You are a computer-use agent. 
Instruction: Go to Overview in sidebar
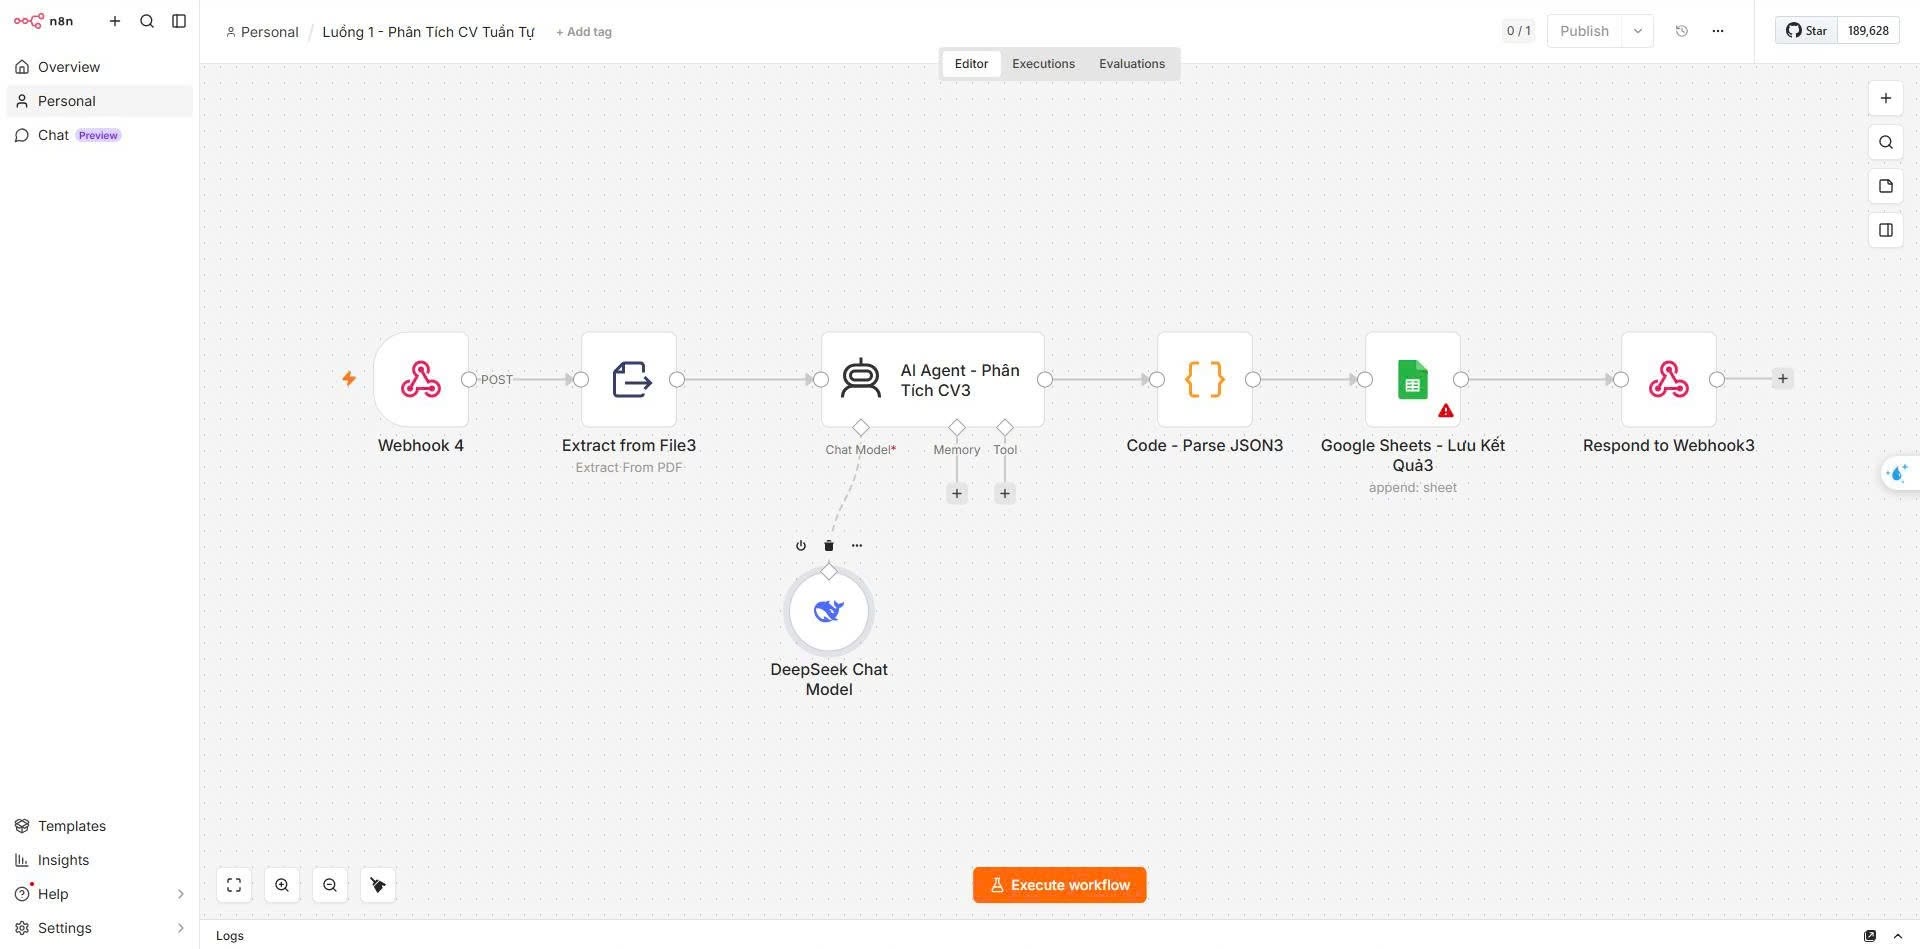(x=99, y=67)
